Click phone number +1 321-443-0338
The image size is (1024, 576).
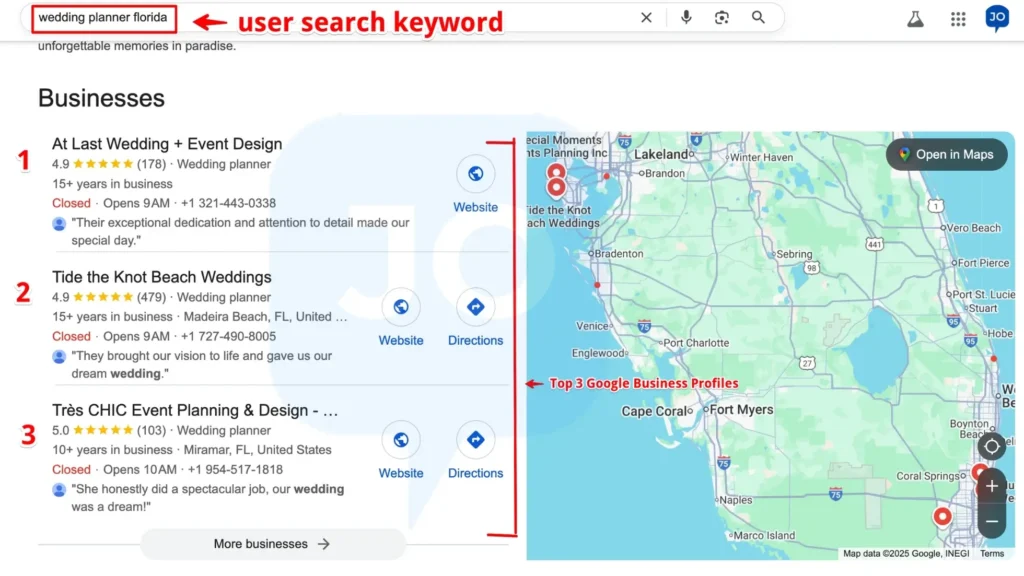[229, 203]
